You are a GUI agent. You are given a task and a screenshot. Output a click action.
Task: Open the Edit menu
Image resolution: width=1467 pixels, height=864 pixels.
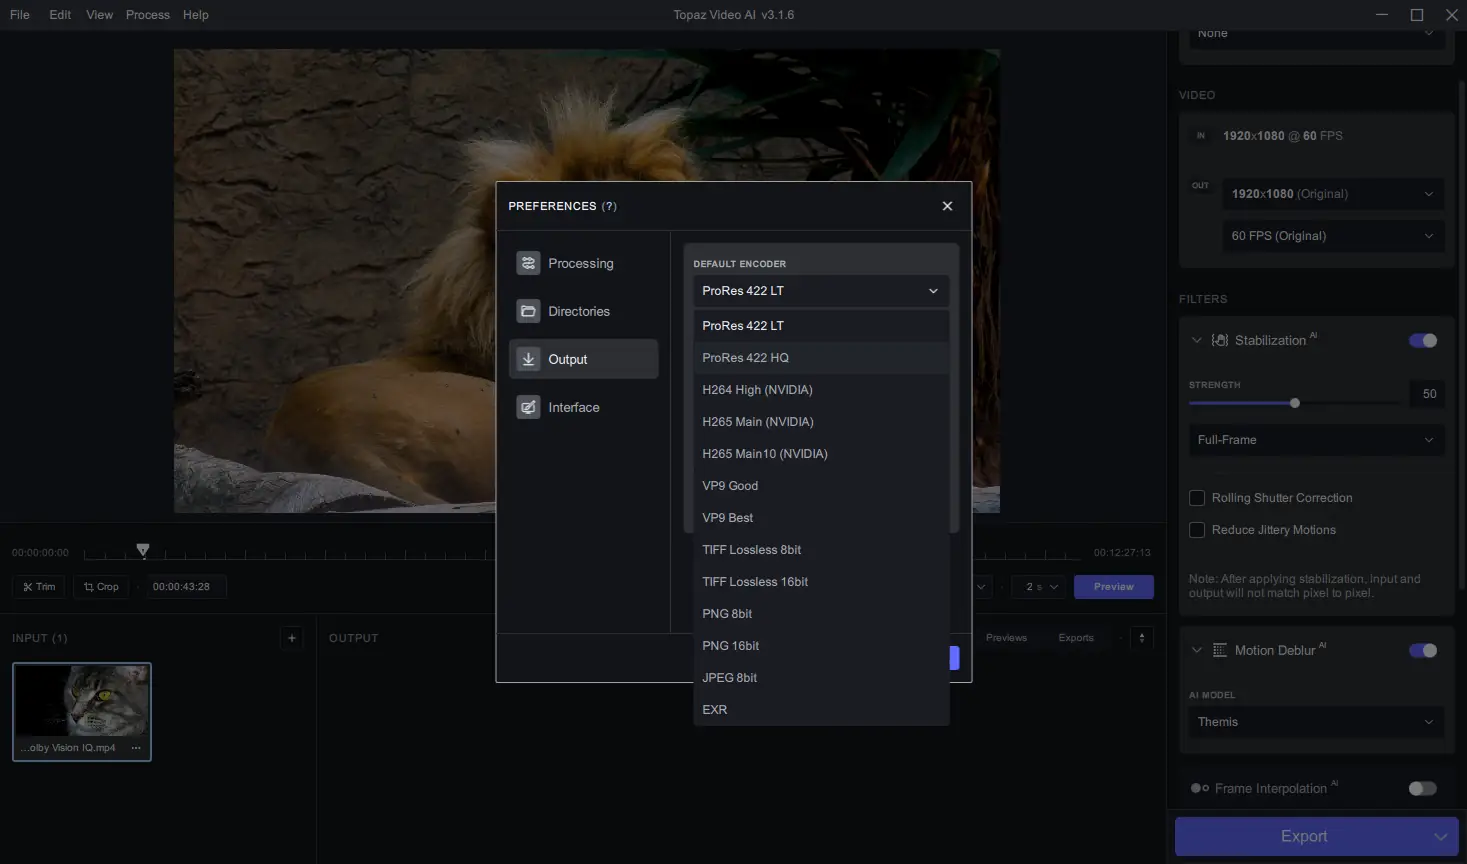pos(60,15)
